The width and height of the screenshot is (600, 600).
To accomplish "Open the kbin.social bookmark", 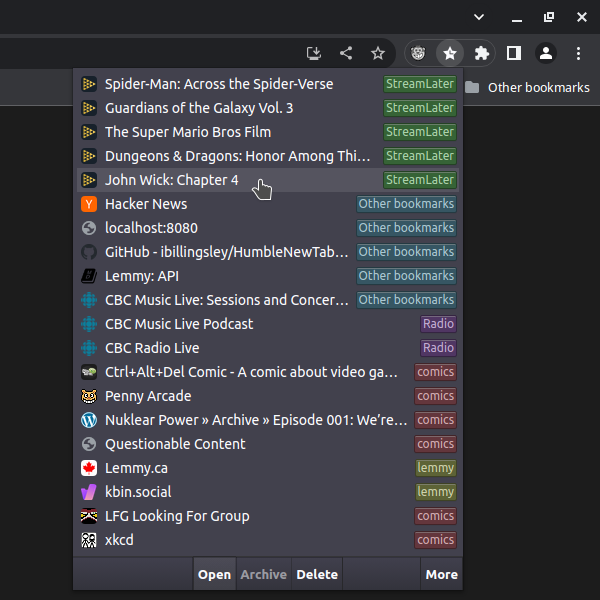I will tap(268, 492).
